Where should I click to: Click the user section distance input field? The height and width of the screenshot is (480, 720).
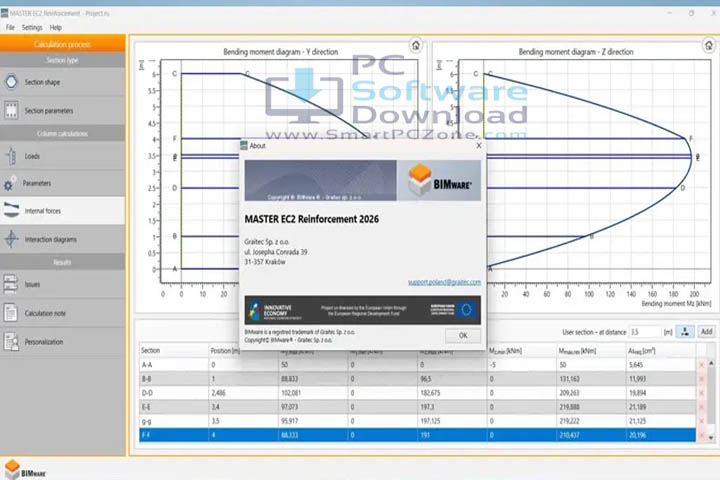(645, 332)
